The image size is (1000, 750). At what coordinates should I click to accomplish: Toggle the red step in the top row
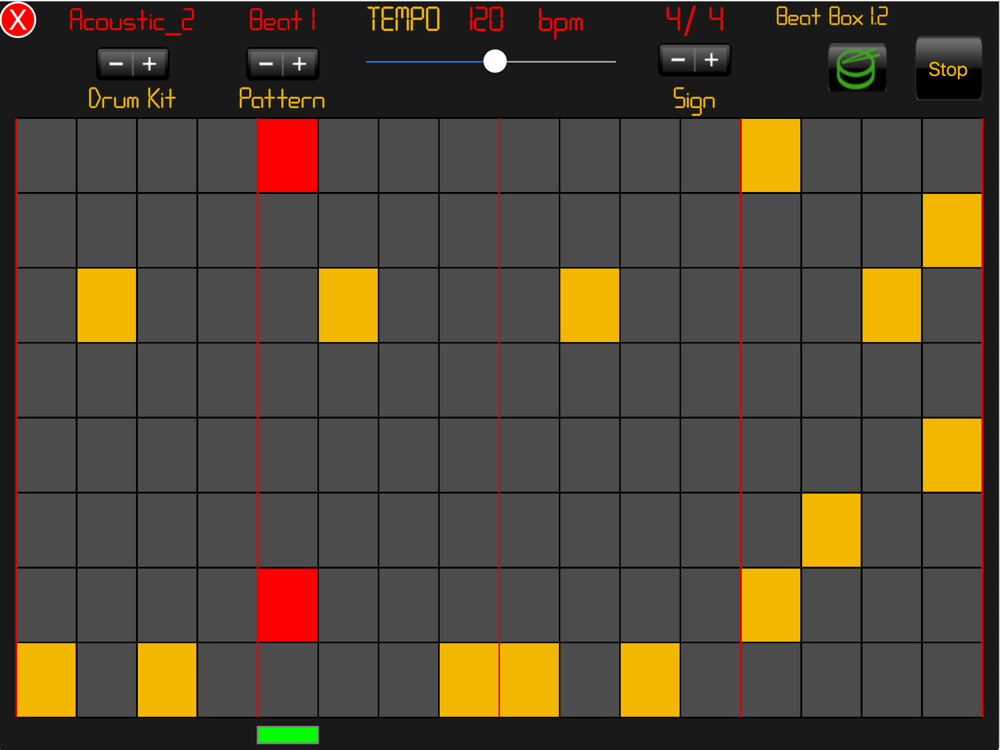(x=288, y=155)
